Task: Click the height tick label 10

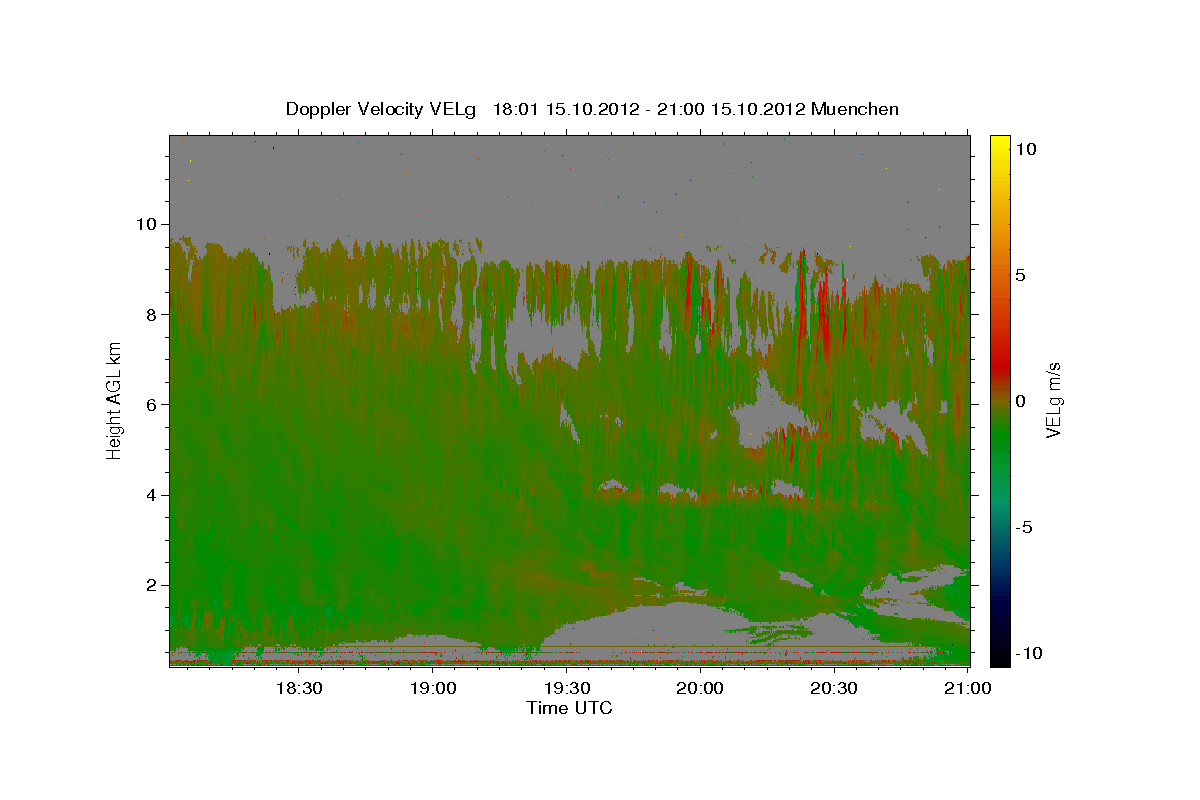Action: click(x=146, y=224)
